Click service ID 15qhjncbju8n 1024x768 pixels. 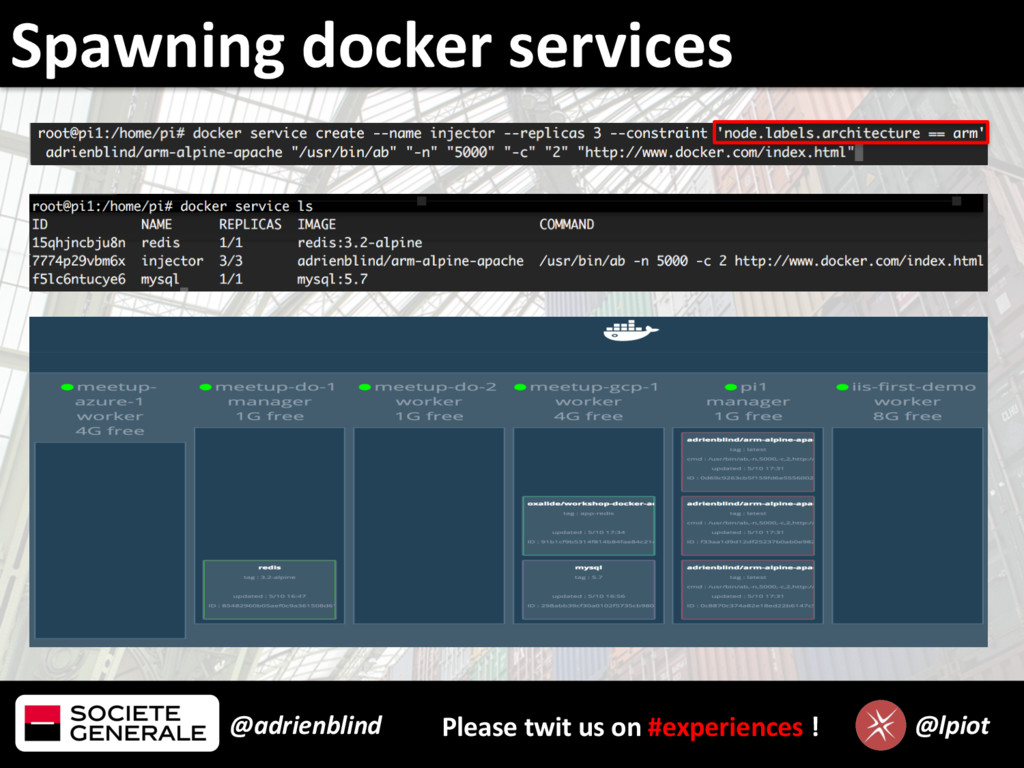click(79, 243)
